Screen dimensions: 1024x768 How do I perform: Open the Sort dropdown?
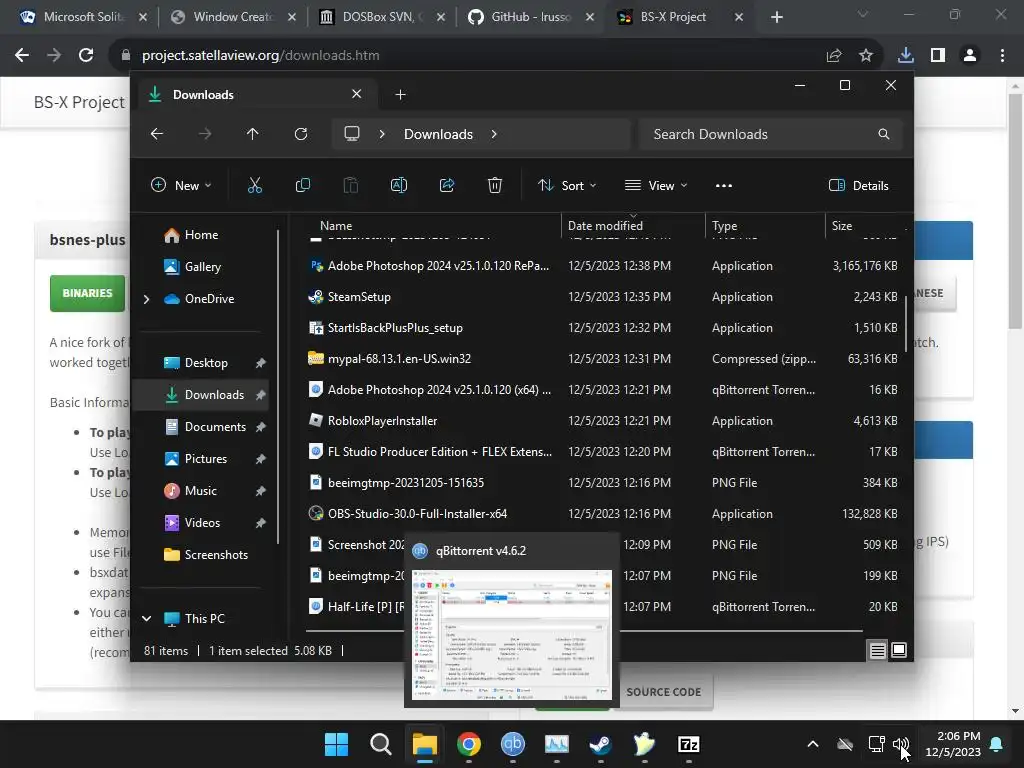click(567, 185)
